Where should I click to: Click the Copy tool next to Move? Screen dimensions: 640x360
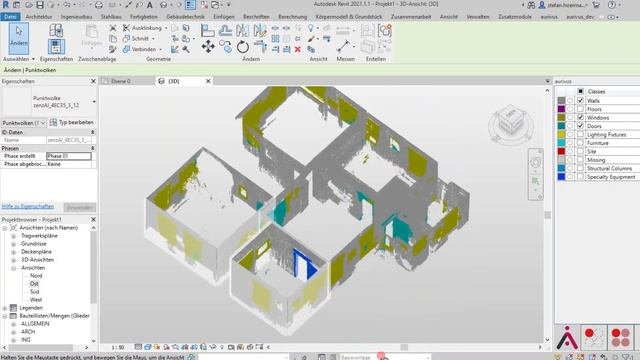225,47
